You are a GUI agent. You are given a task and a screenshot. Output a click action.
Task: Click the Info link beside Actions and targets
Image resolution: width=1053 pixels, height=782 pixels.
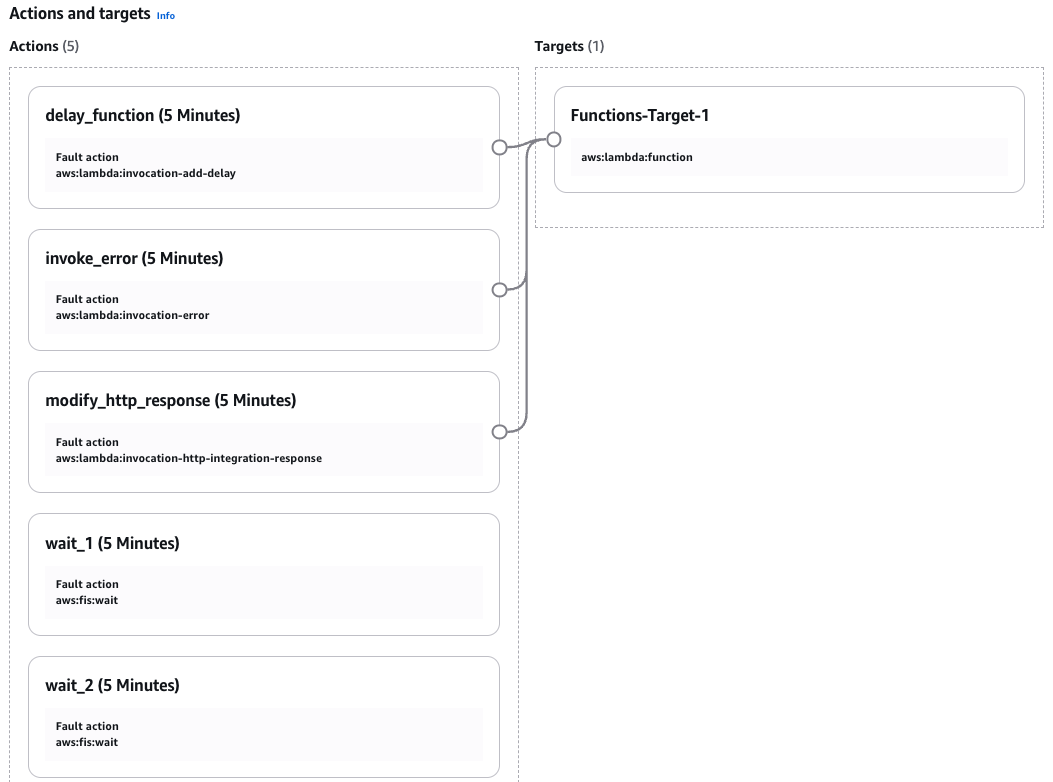(166, 16)
